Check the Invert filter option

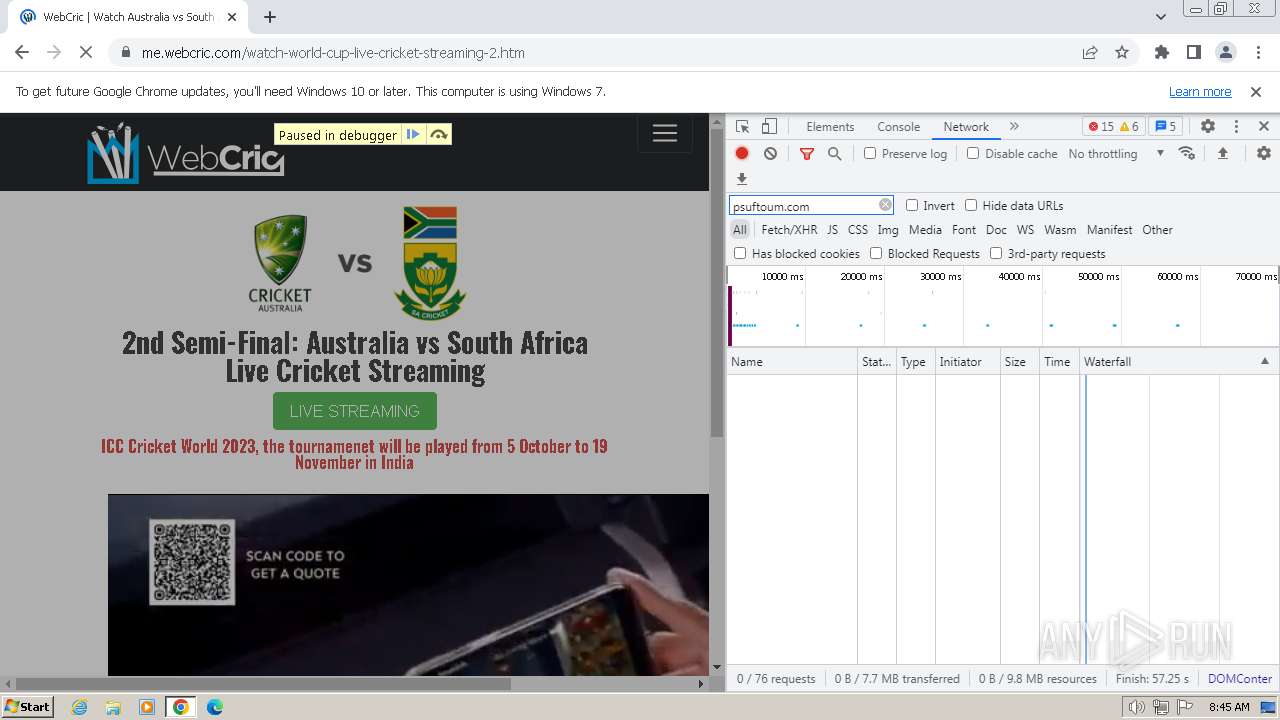(912, 205)
